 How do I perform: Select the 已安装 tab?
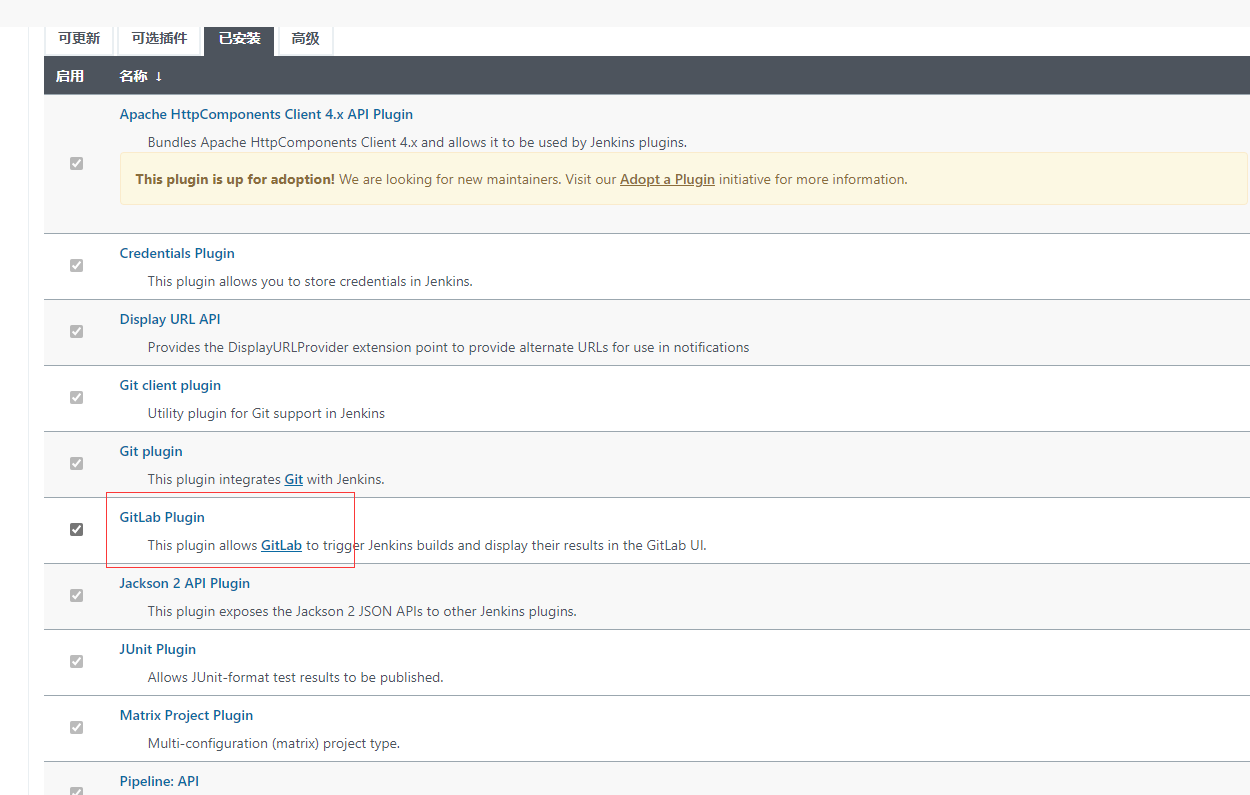(x=239, y=39)
